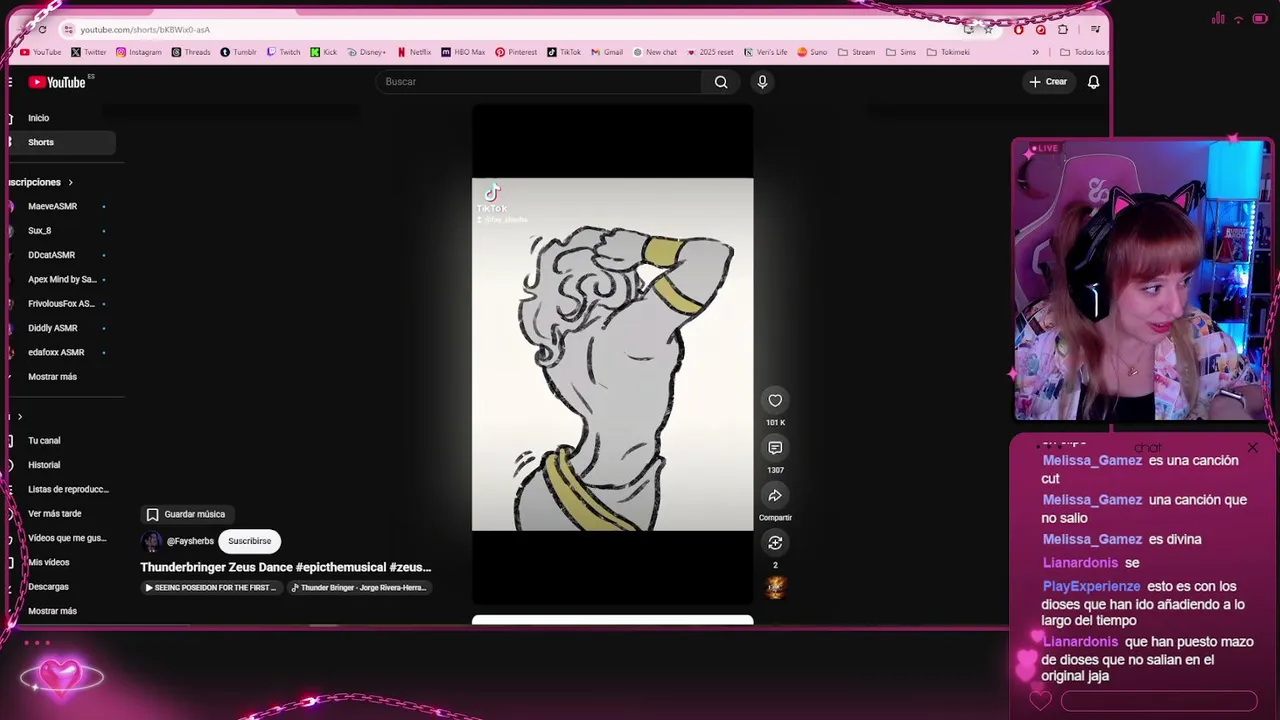Open the Threads bookmark
Image resolution: width=1280 pixels, height=720 pixels.
tap(191, 52)
